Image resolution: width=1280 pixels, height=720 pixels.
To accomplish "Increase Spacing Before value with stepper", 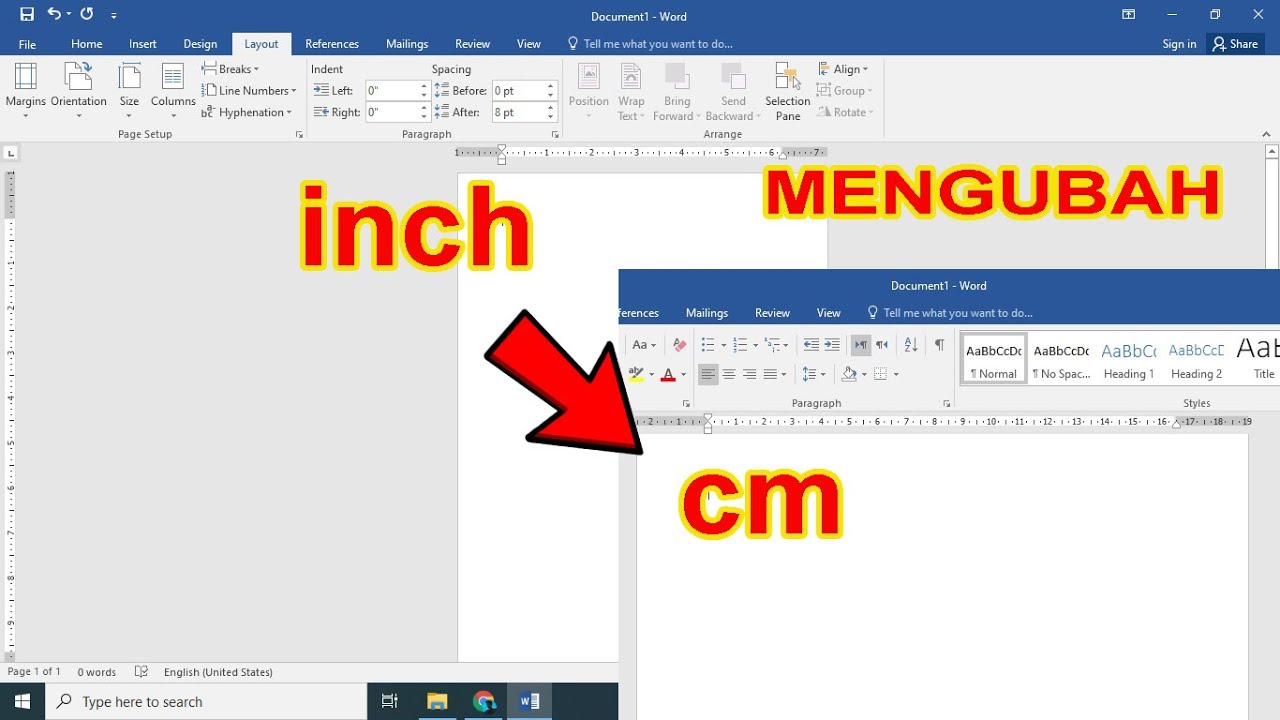I will [551, 86].
